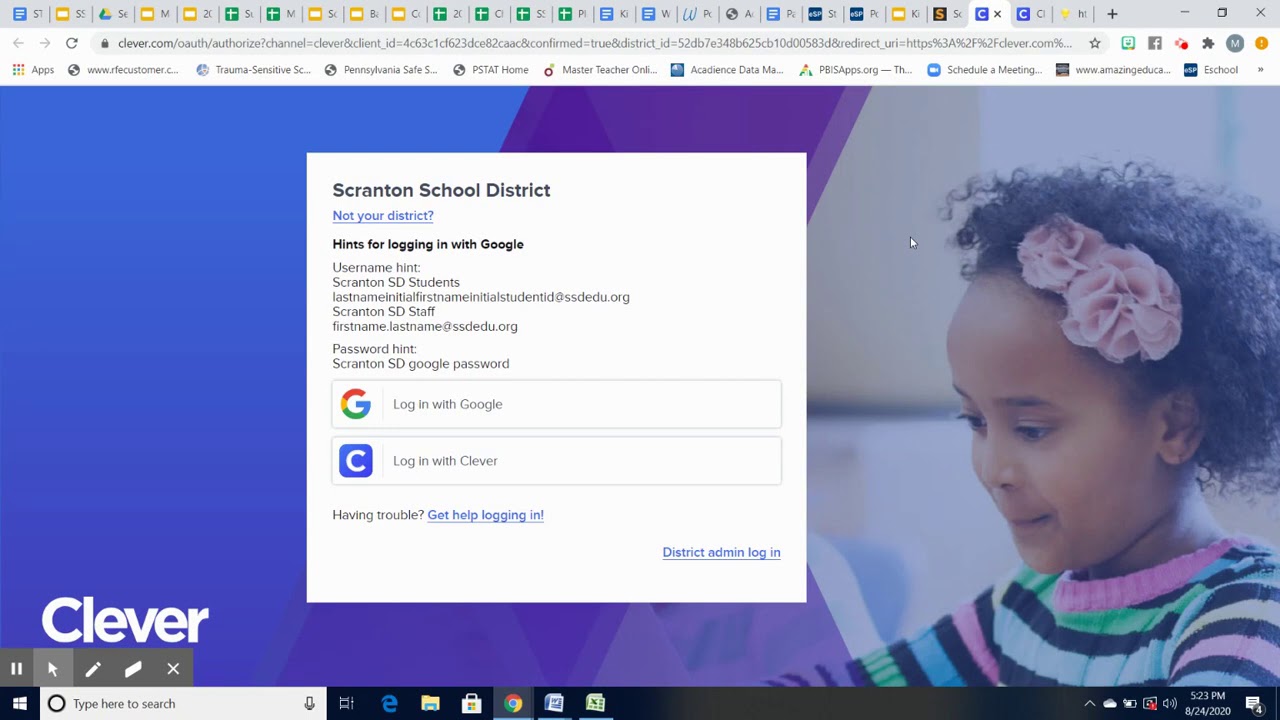Click the Log in with Google button
Screen dimensions: 1280x720
(x=556, y=404)
